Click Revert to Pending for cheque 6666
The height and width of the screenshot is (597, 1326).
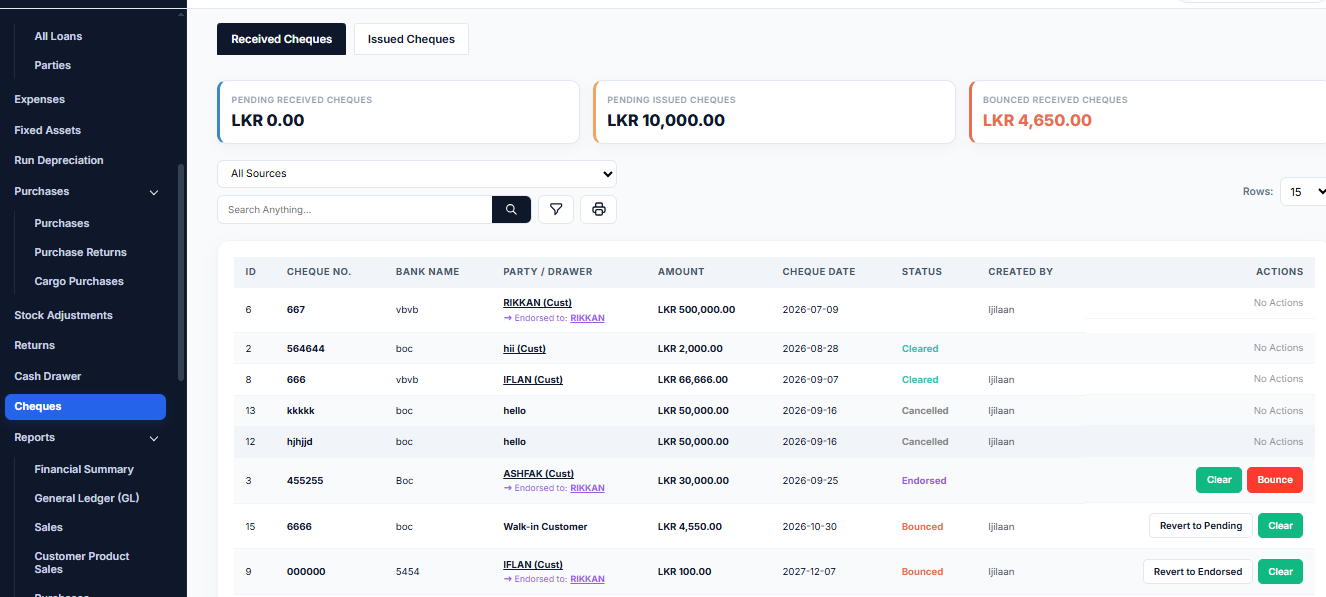[x=1200, y=526]
